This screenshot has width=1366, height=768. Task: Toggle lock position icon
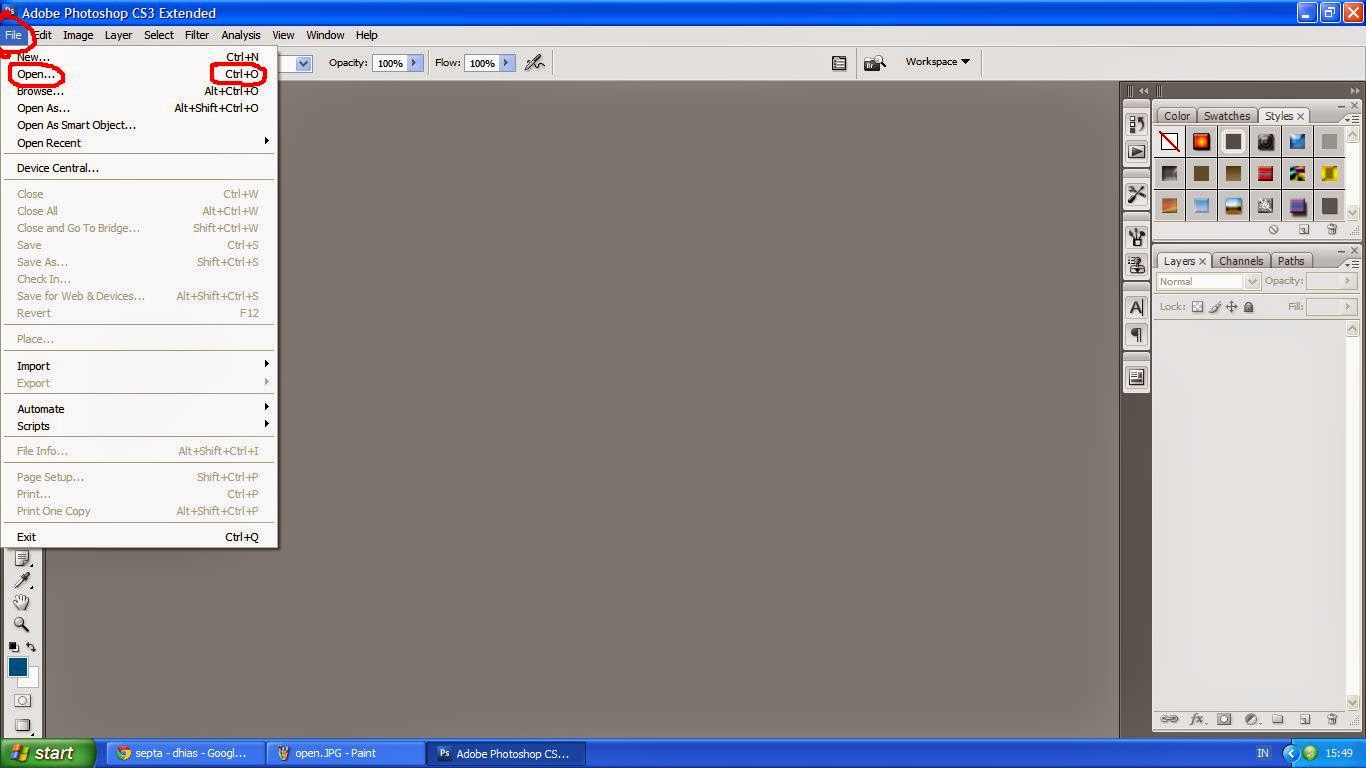pos(1232,307)
